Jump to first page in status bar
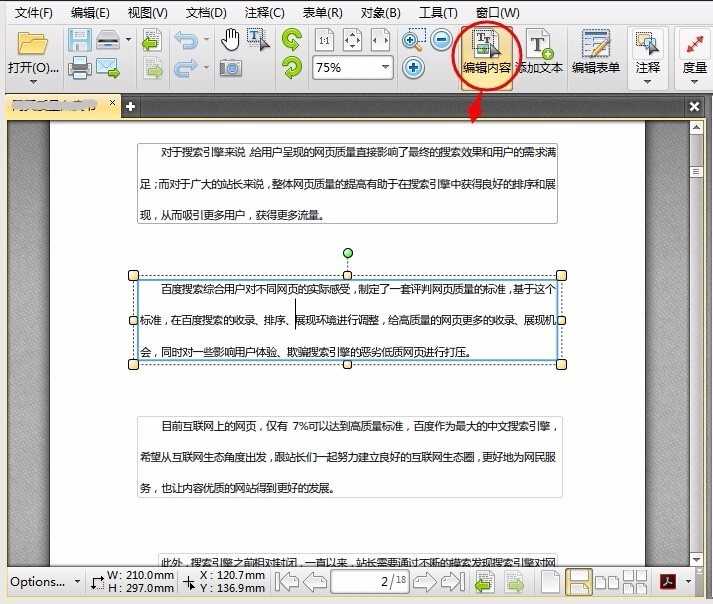This screenshot has width=713, height=604. (x=287, y=582)
